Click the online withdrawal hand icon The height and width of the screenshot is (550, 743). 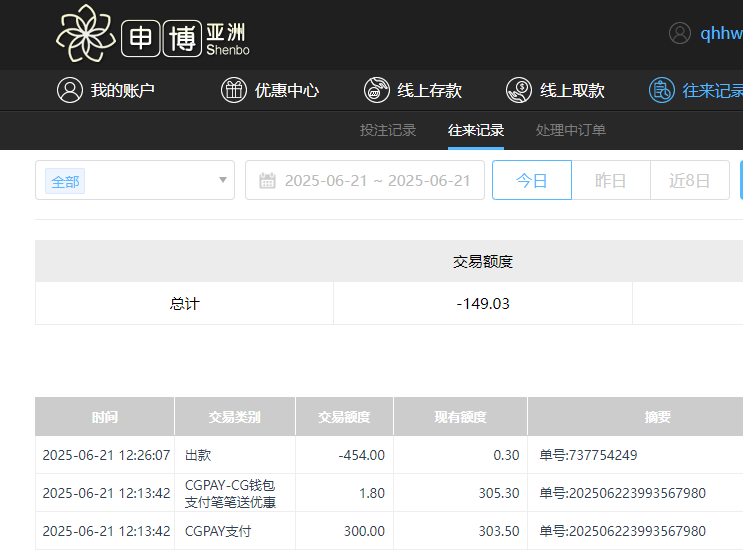pos(518,90)
